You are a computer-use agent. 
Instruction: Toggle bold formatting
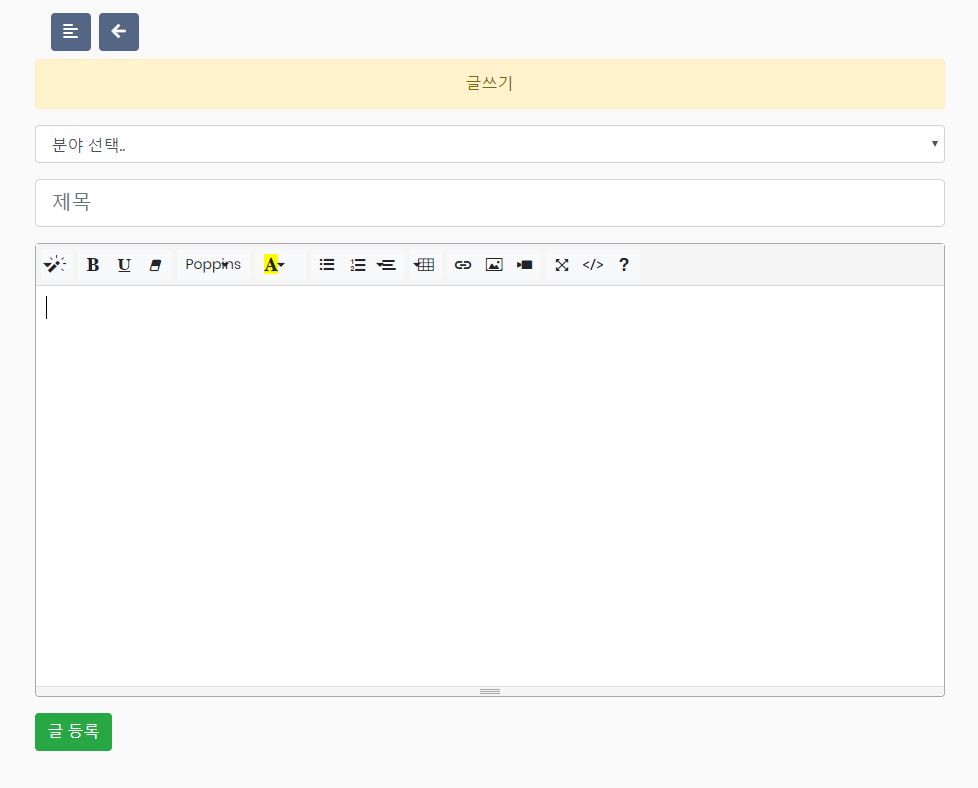coord(93,265)
